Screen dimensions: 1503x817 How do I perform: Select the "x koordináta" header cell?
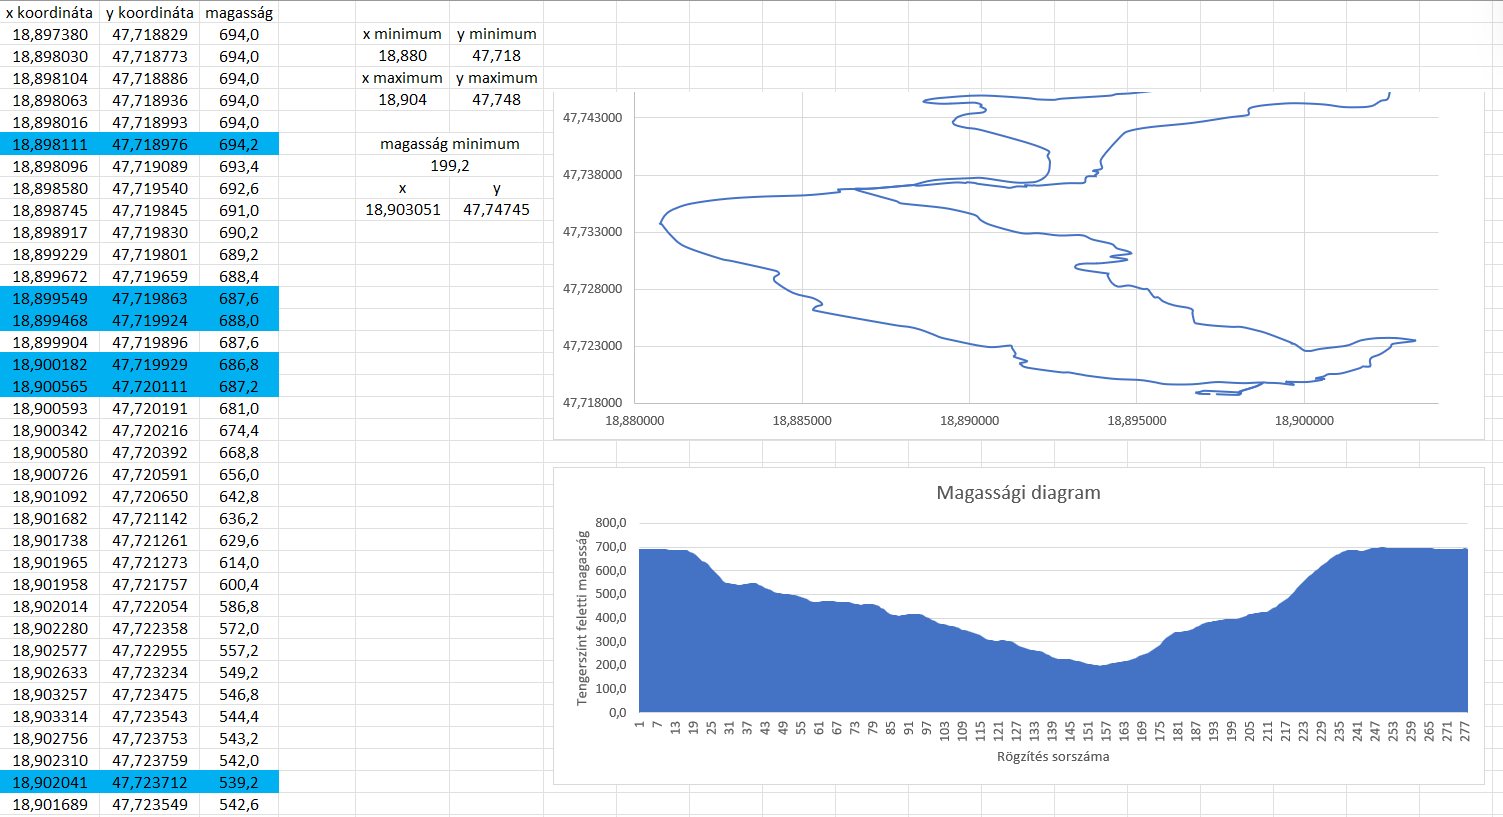tap(49, 12)
